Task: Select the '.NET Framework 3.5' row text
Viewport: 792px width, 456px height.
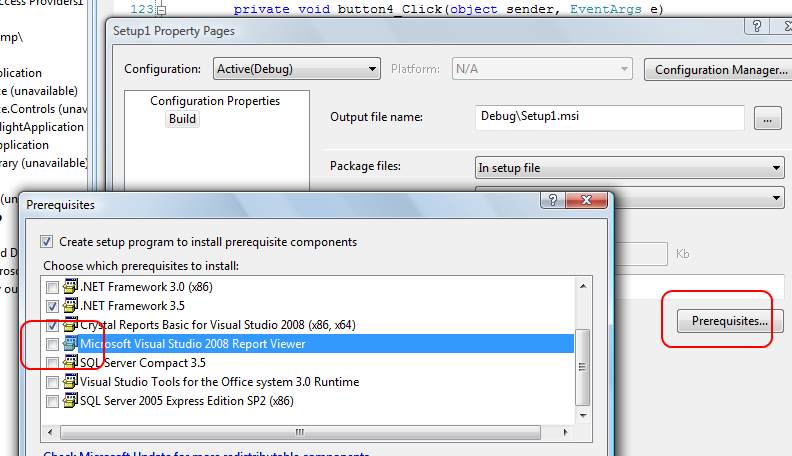Action: (132, 306)
